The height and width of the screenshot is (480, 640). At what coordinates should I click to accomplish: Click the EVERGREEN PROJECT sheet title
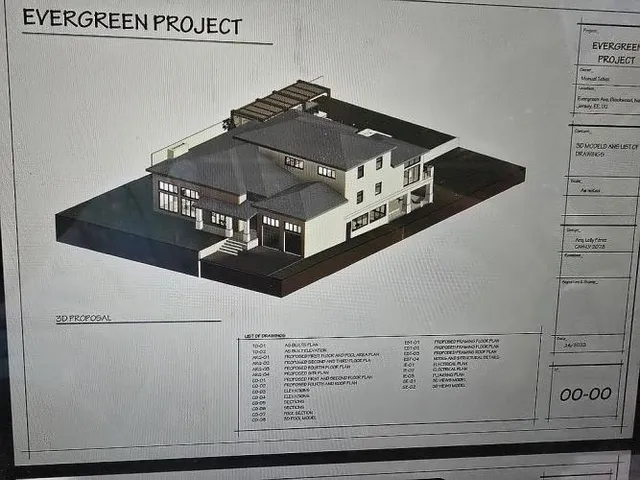coord(132,22)
